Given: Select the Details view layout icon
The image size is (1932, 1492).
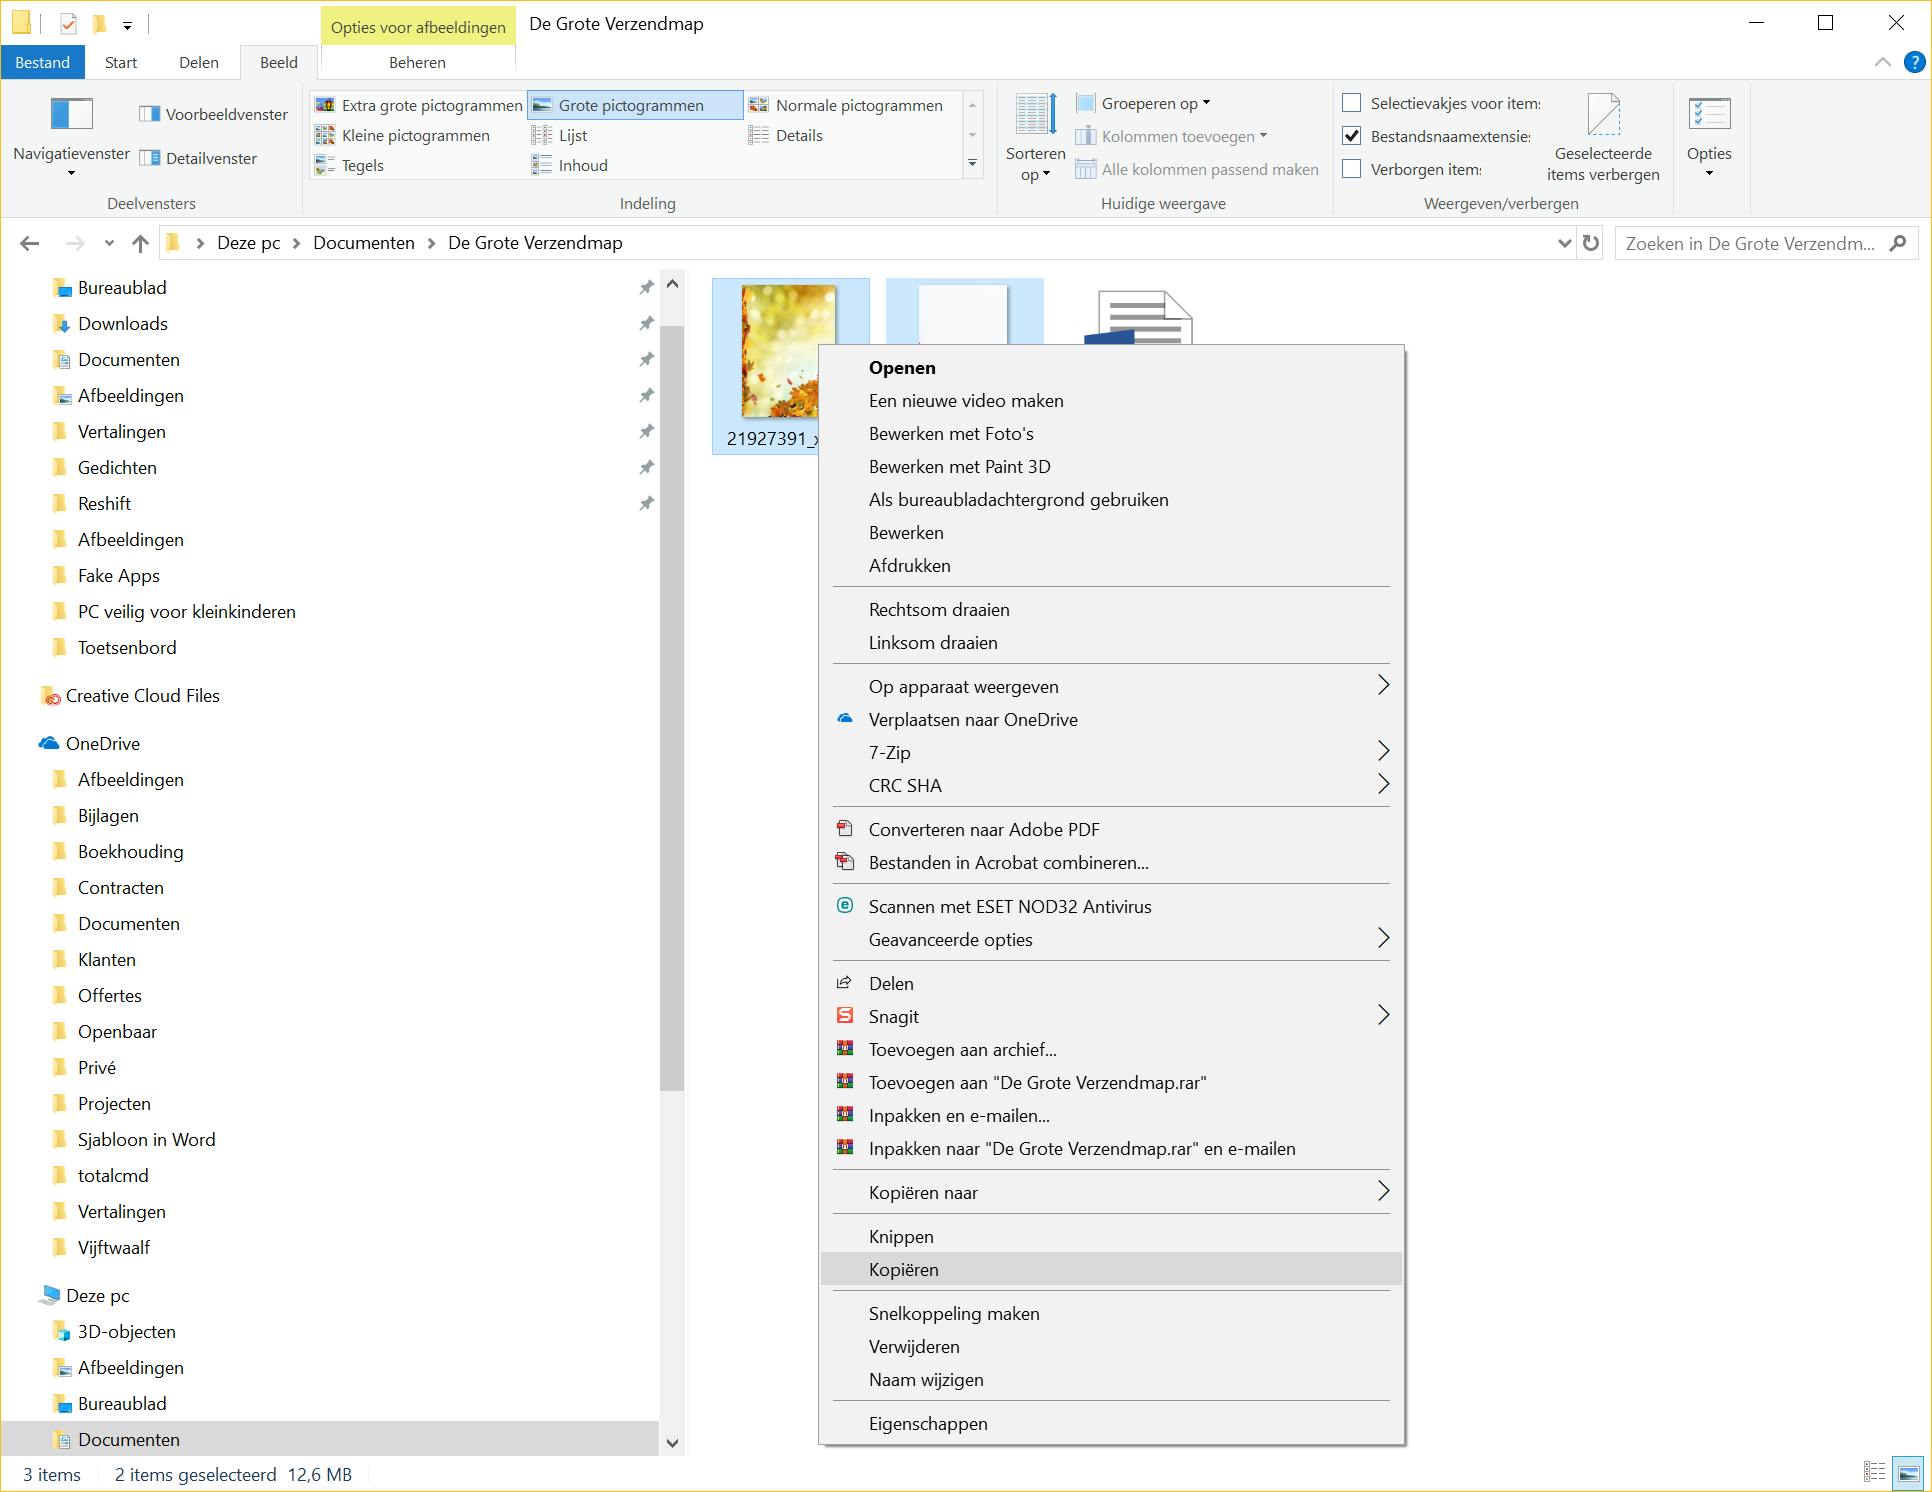Looking at the screenshot, I should [759, 135].
